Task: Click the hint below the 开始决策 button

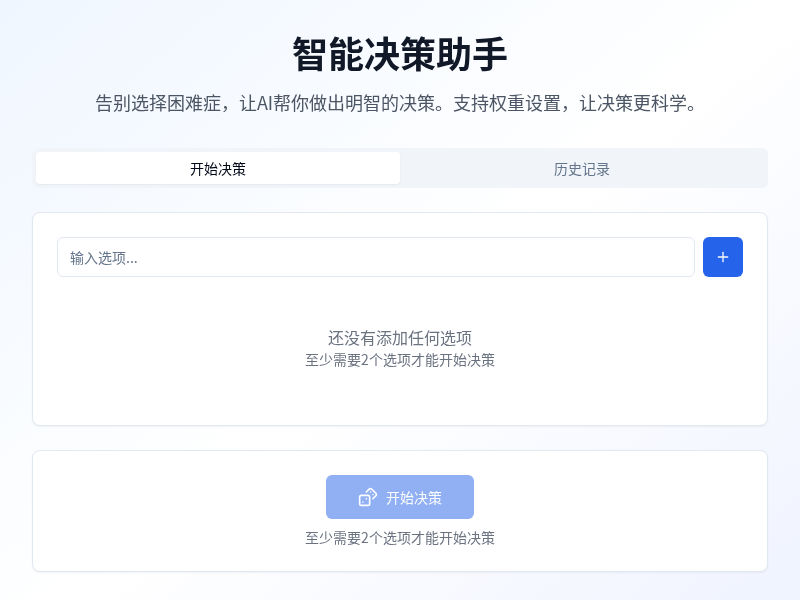Action: pos(400,538)
